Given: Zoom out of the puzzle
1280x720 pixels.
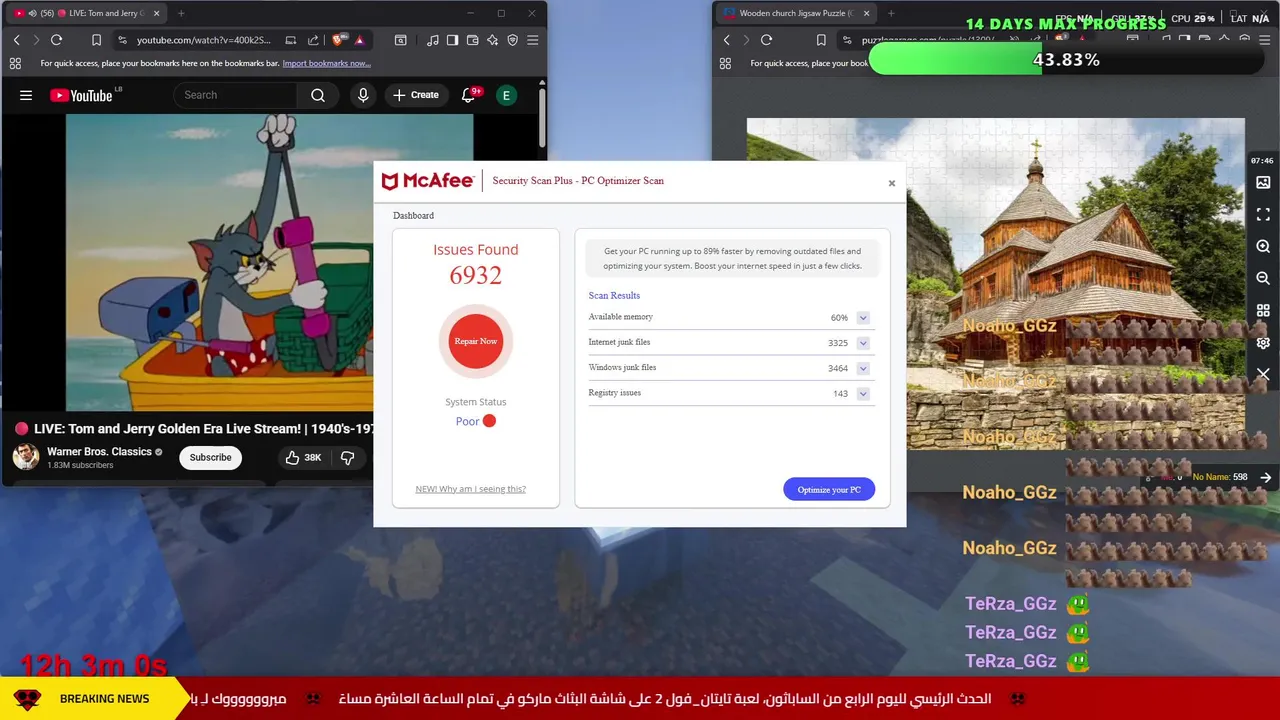Looking at the screenshot, I should pos(1263,278).
